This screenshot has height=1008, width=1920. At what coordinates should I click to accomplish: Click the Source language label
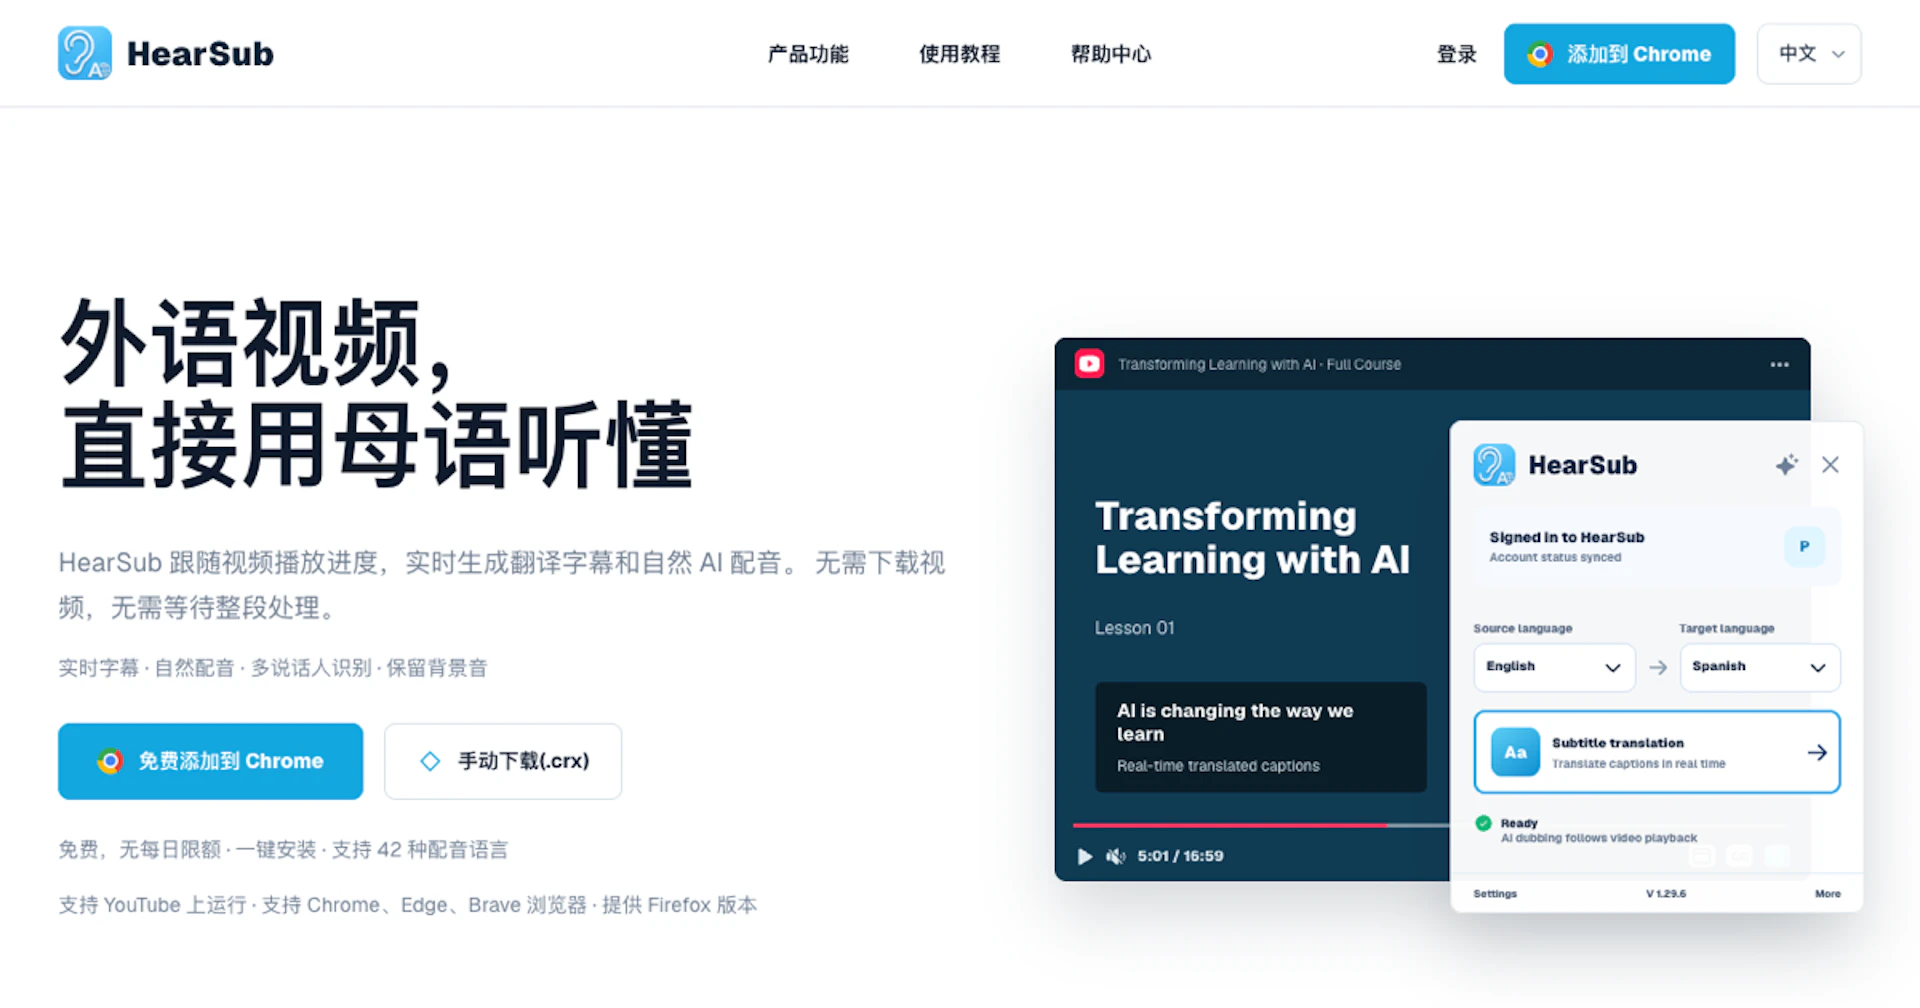click(1522, 628)
